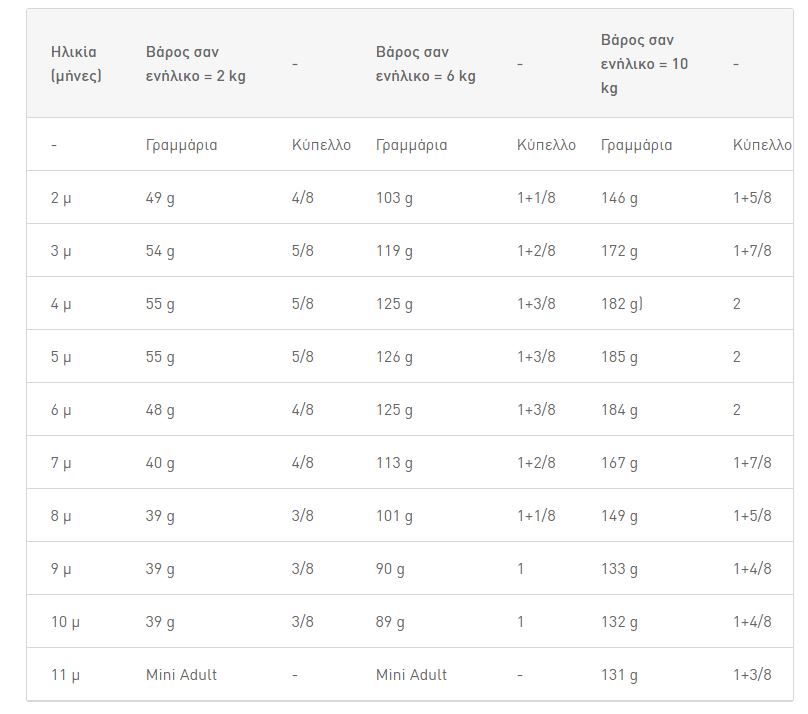Click the 90 g cell in 9 μ row

[390, 569]
